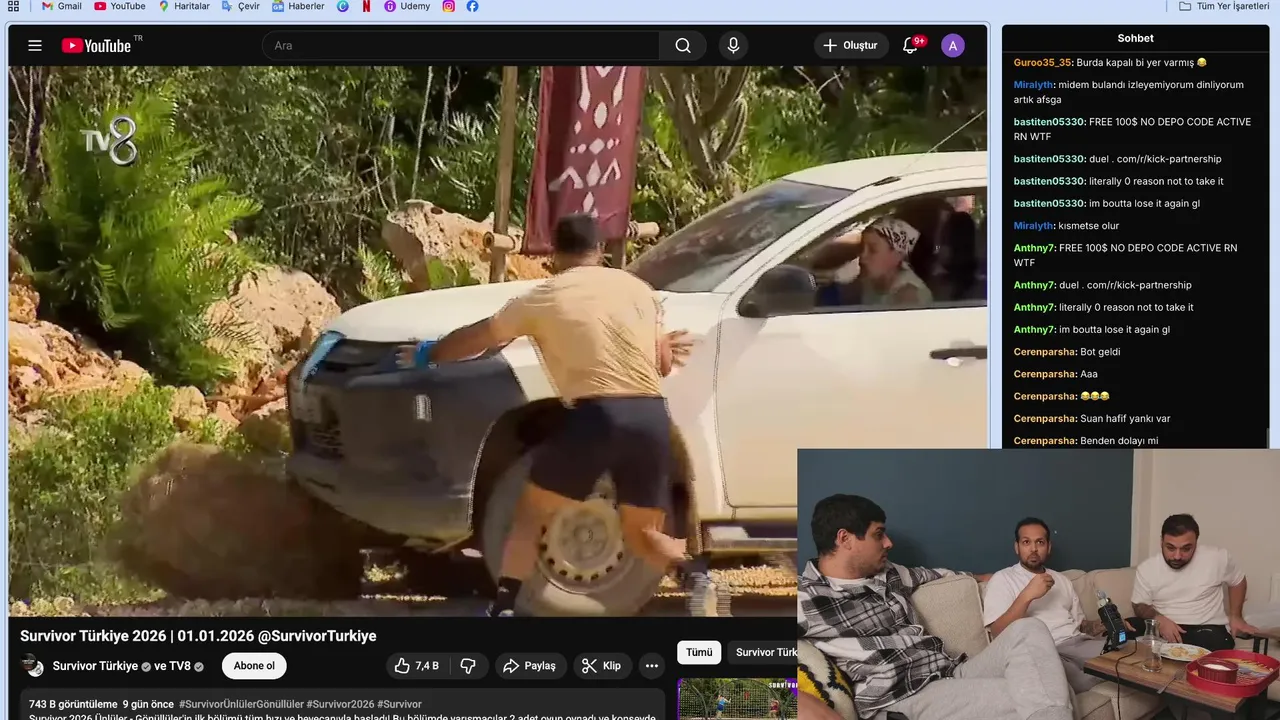Image resolution: width=1280 pixels, height=720 pixels.
Task: Open the Çevir translate bookmark
Action: coord(241,6)
